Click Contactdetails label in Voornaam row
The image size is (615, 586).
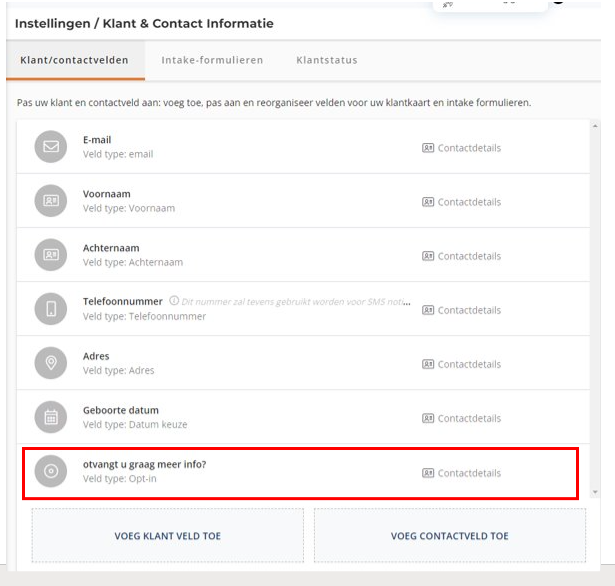469,202
